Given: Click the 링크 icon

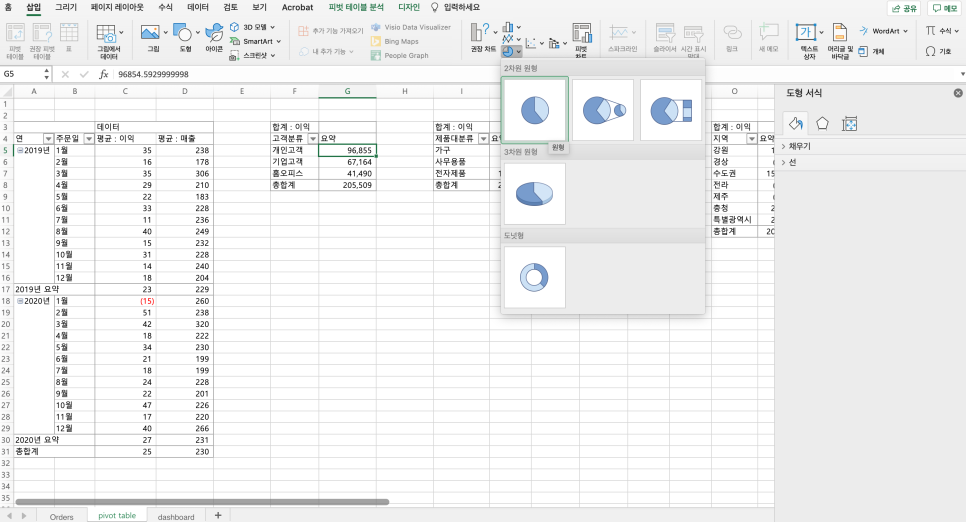Looking at the screenshot, I should (731, 37).
